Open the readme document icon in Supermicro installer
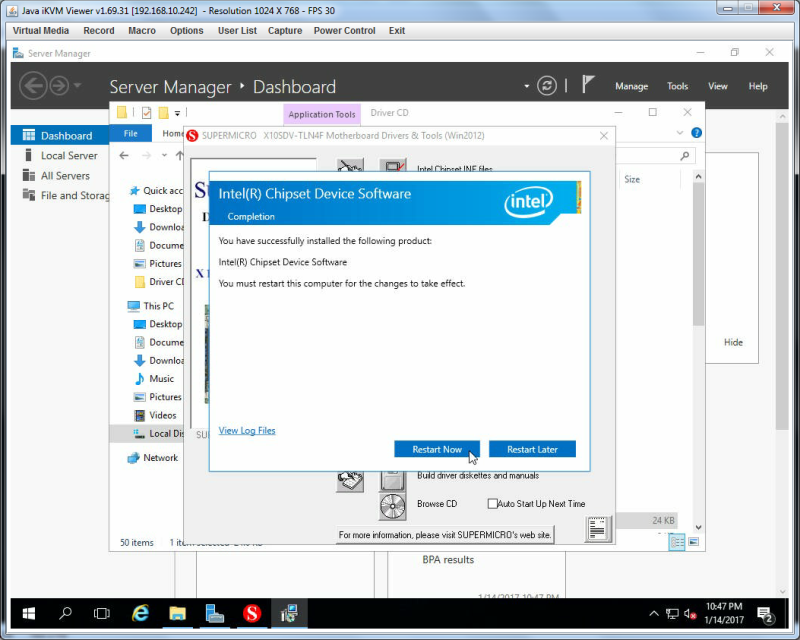 (x=597, y=529)
